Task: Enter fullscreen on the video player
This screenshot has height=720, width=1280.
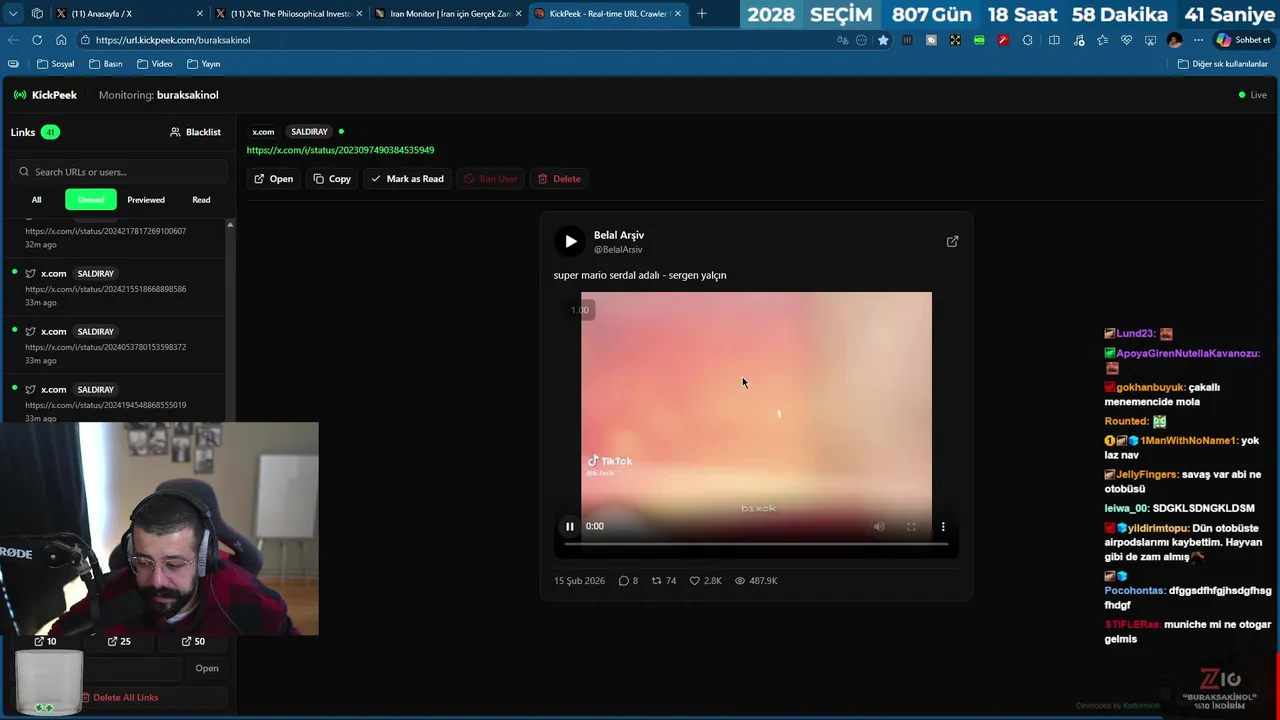Action: coord(911,526)
